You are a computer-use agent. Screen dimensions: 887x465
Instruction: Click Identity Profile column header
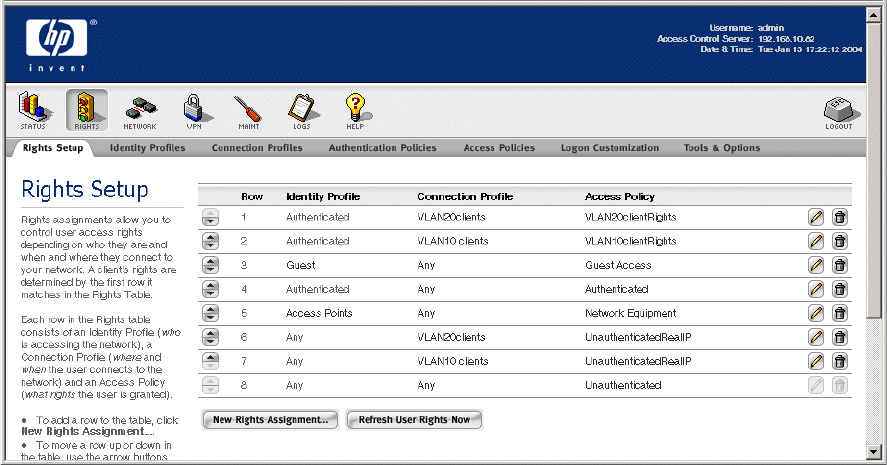(x=323, y=197)
